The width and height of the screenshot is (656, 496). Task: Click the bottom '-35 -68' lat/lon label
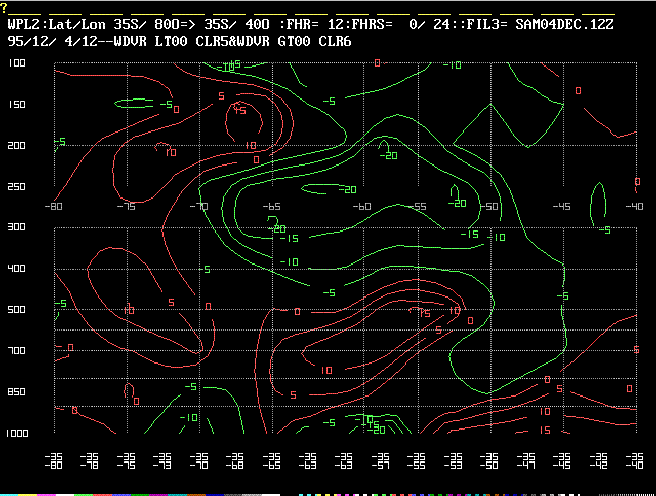(235, 460)
